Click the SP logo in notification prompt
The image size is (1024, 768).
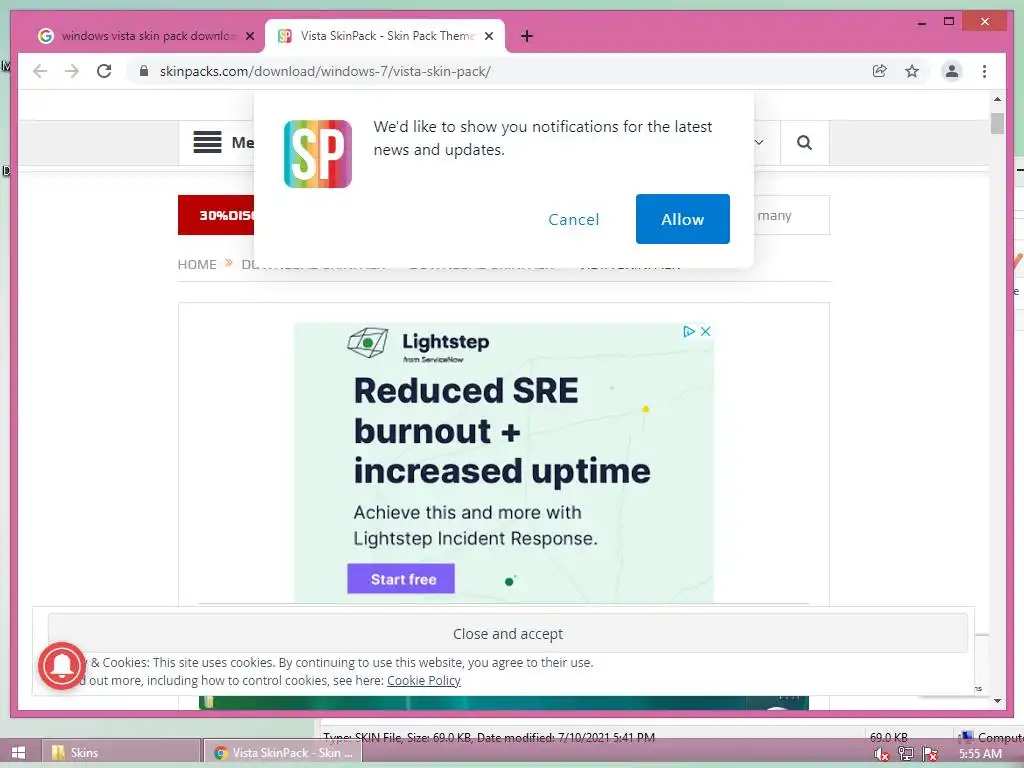318,154
